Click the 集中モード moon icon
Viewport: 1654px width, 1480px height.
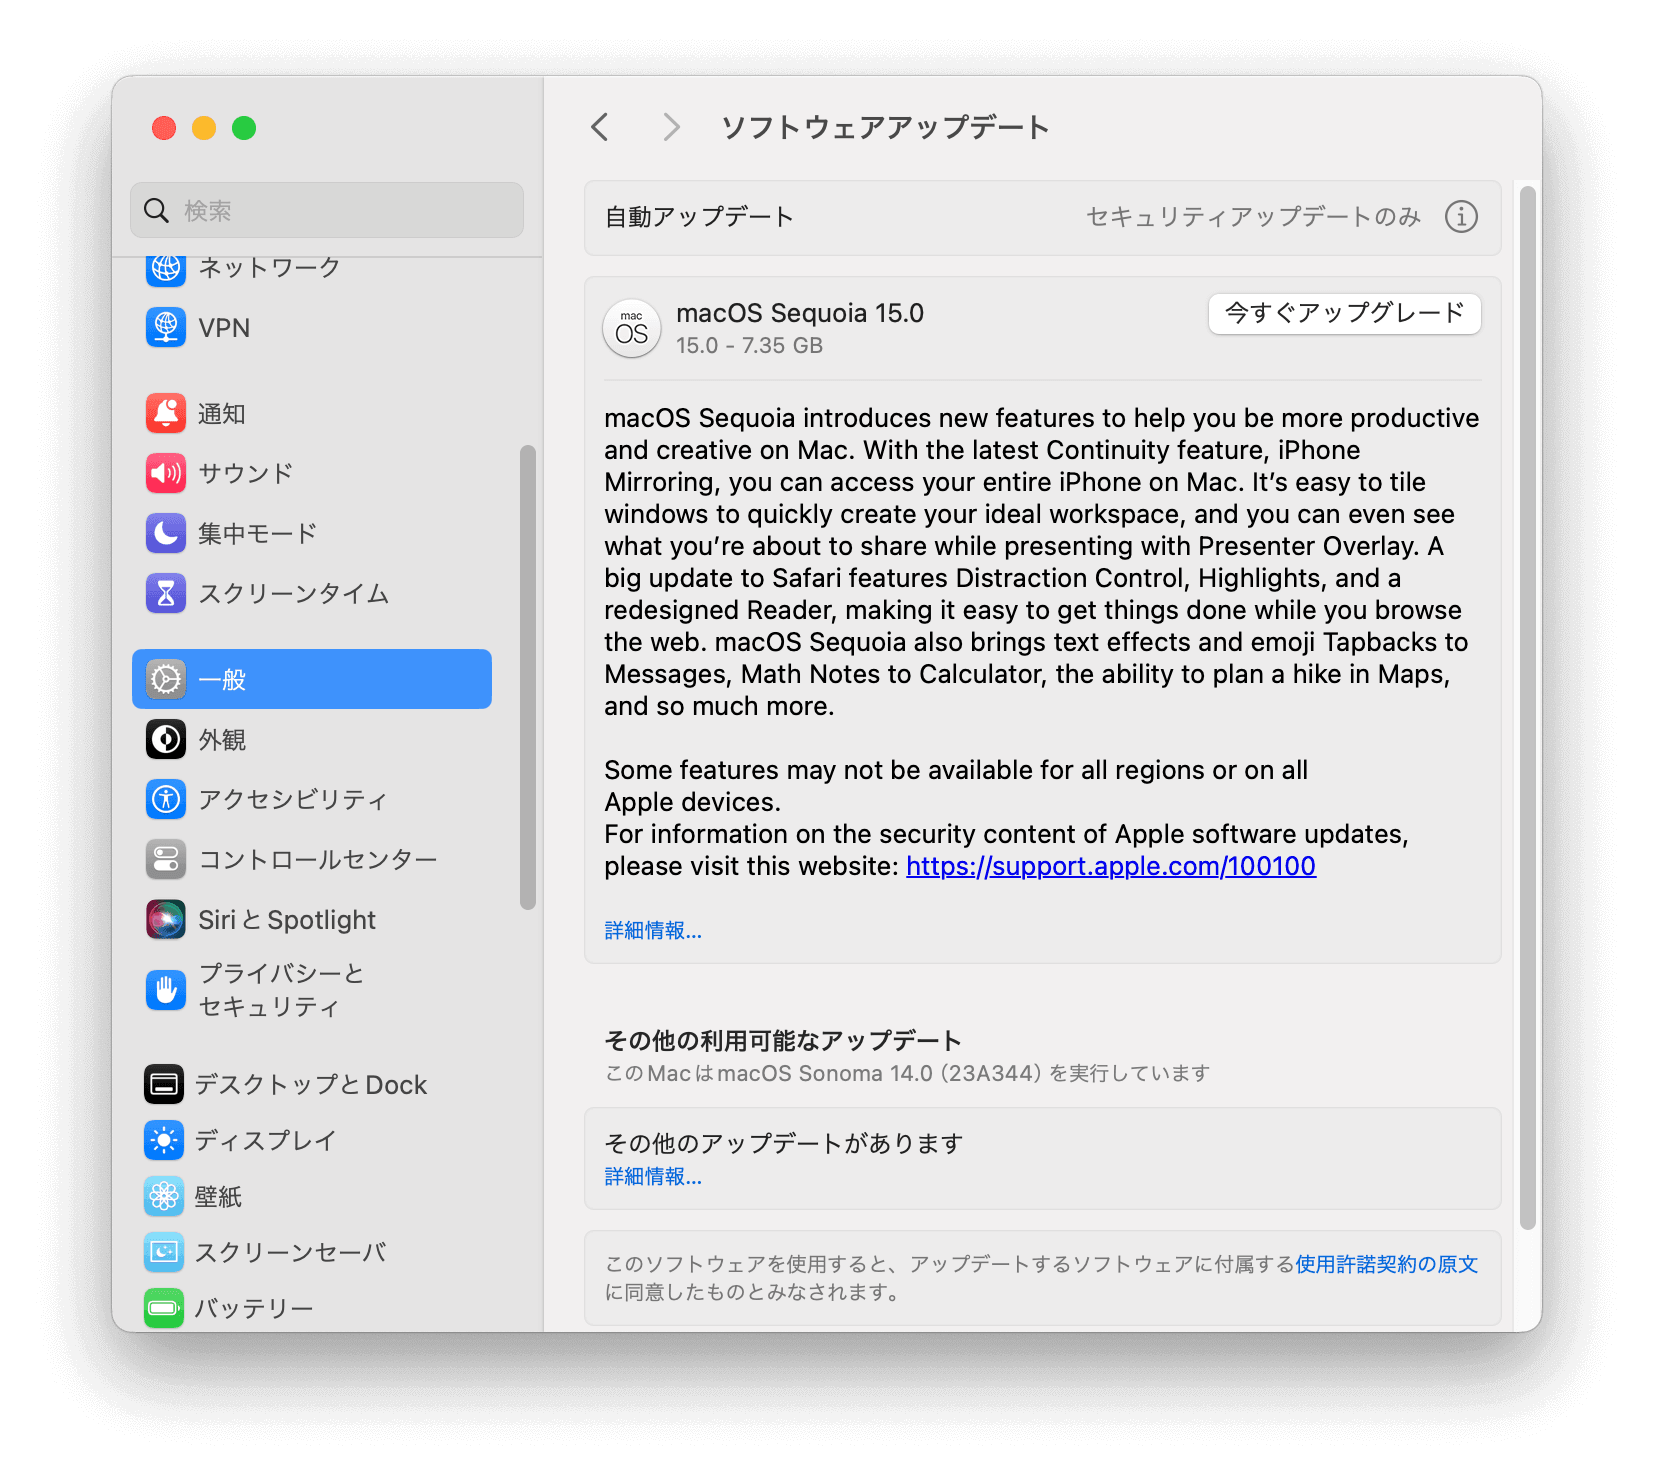(x=166, y=533)
